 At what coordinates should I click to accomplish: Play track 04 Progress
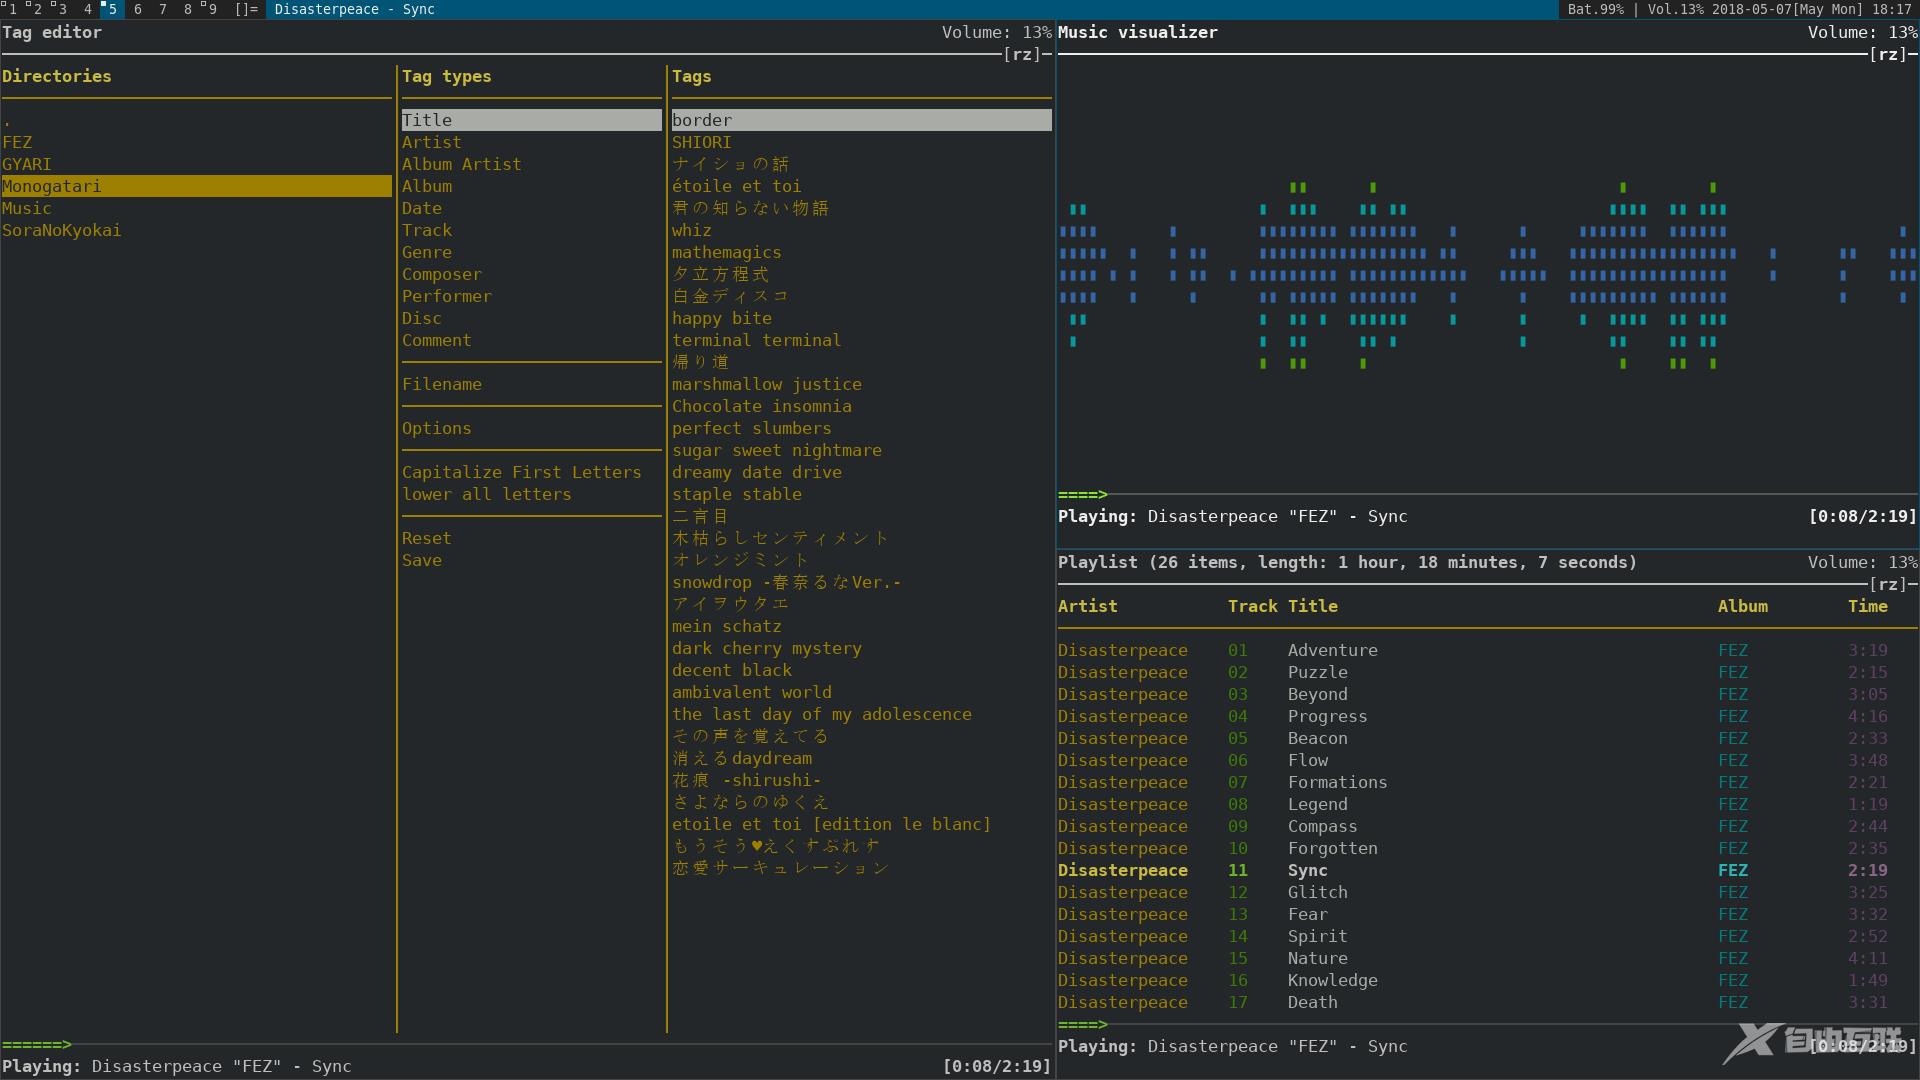coord(1488,716)
